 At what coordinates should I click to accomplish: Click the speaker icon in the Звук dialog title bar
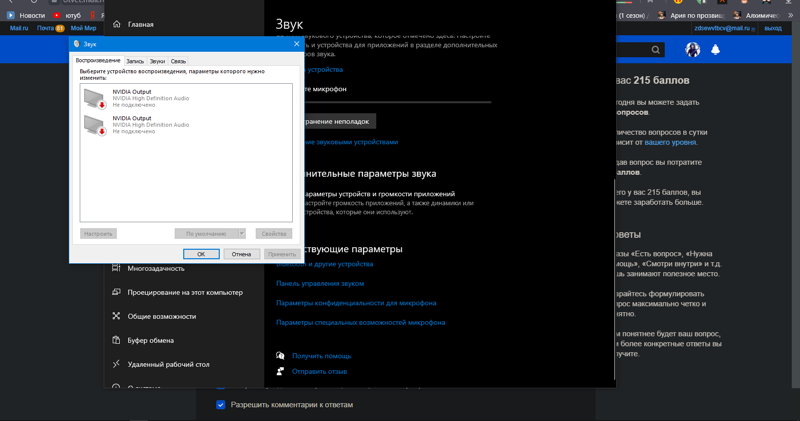point(77,44)
